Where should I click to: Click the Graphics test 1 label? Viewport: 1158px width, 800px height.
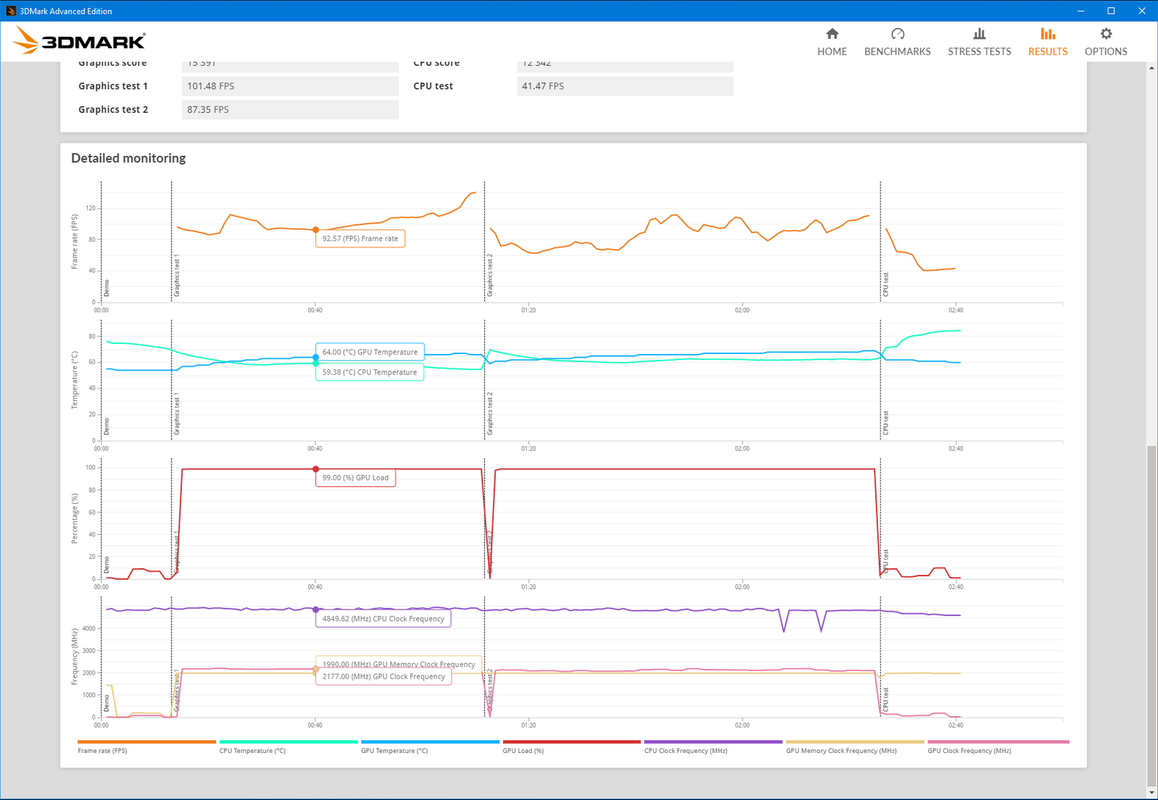point(113,86)
